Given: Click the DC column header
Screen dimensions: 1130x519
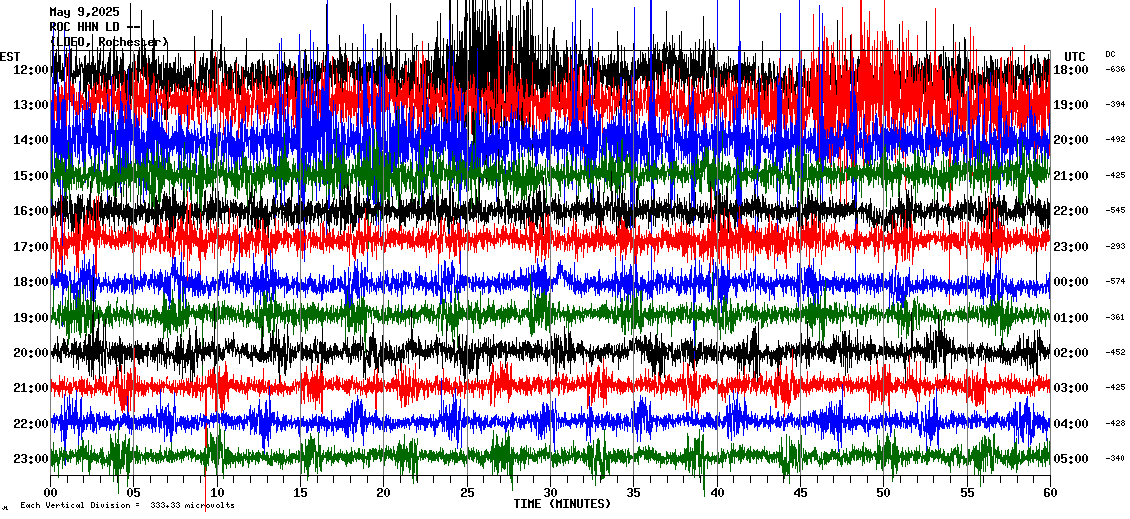Looking at the screenshot, I should (x=1110, y=54).
